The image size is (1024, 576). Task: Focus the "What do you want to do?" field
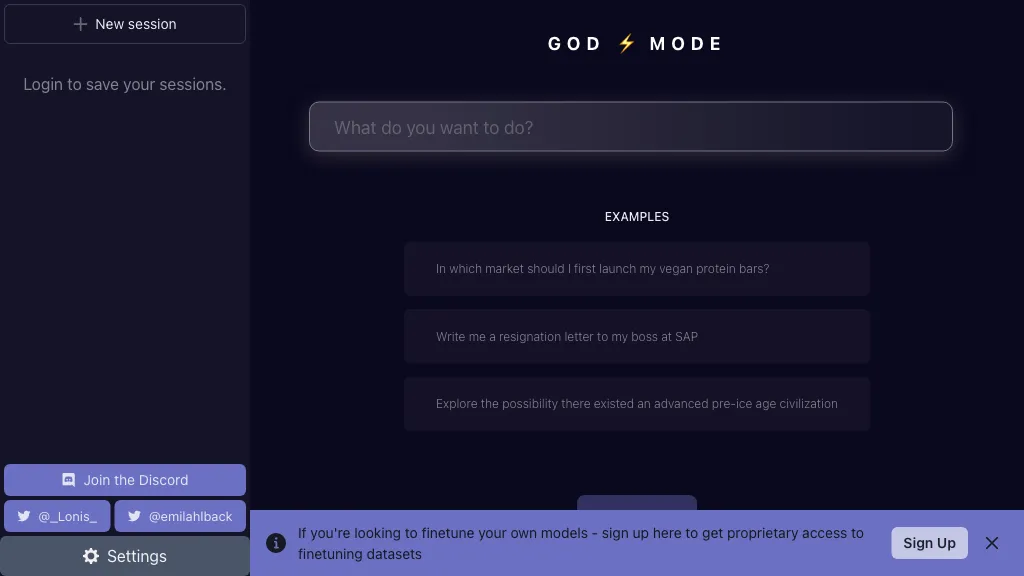click(630, 127)
